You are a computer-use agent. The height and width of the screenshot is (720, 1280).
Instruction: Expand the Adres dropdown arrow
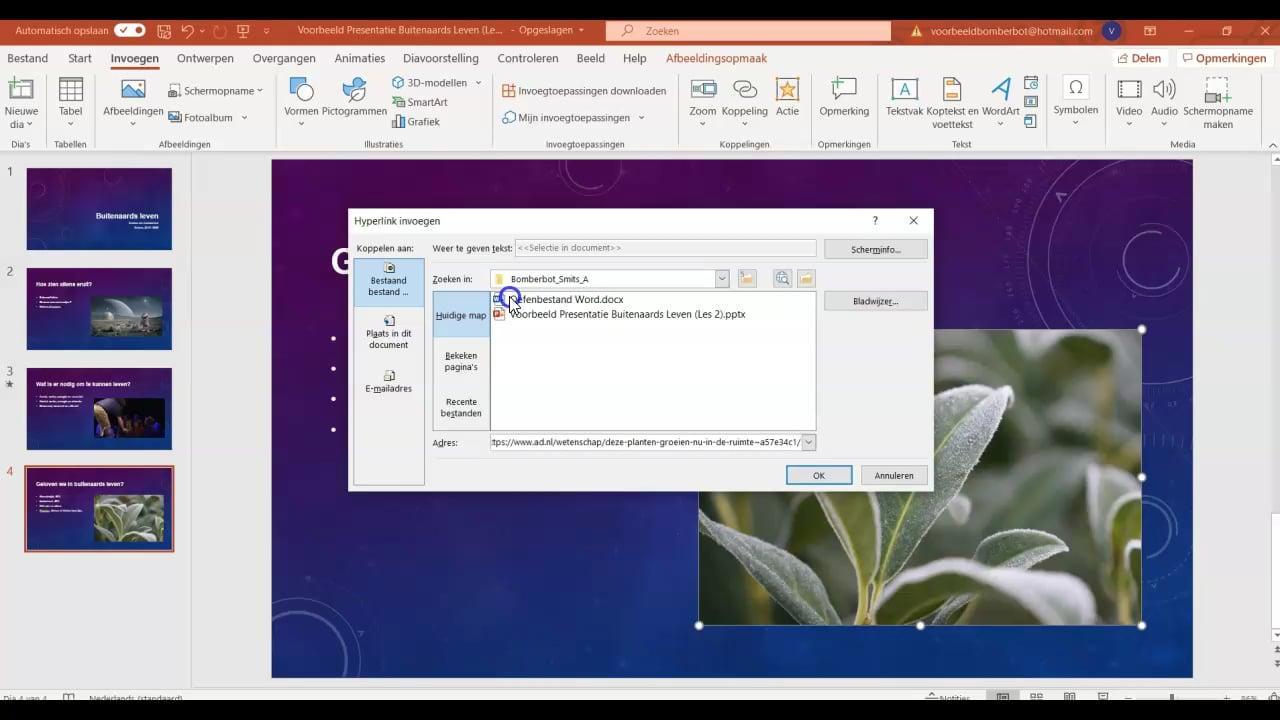[809, 442]
